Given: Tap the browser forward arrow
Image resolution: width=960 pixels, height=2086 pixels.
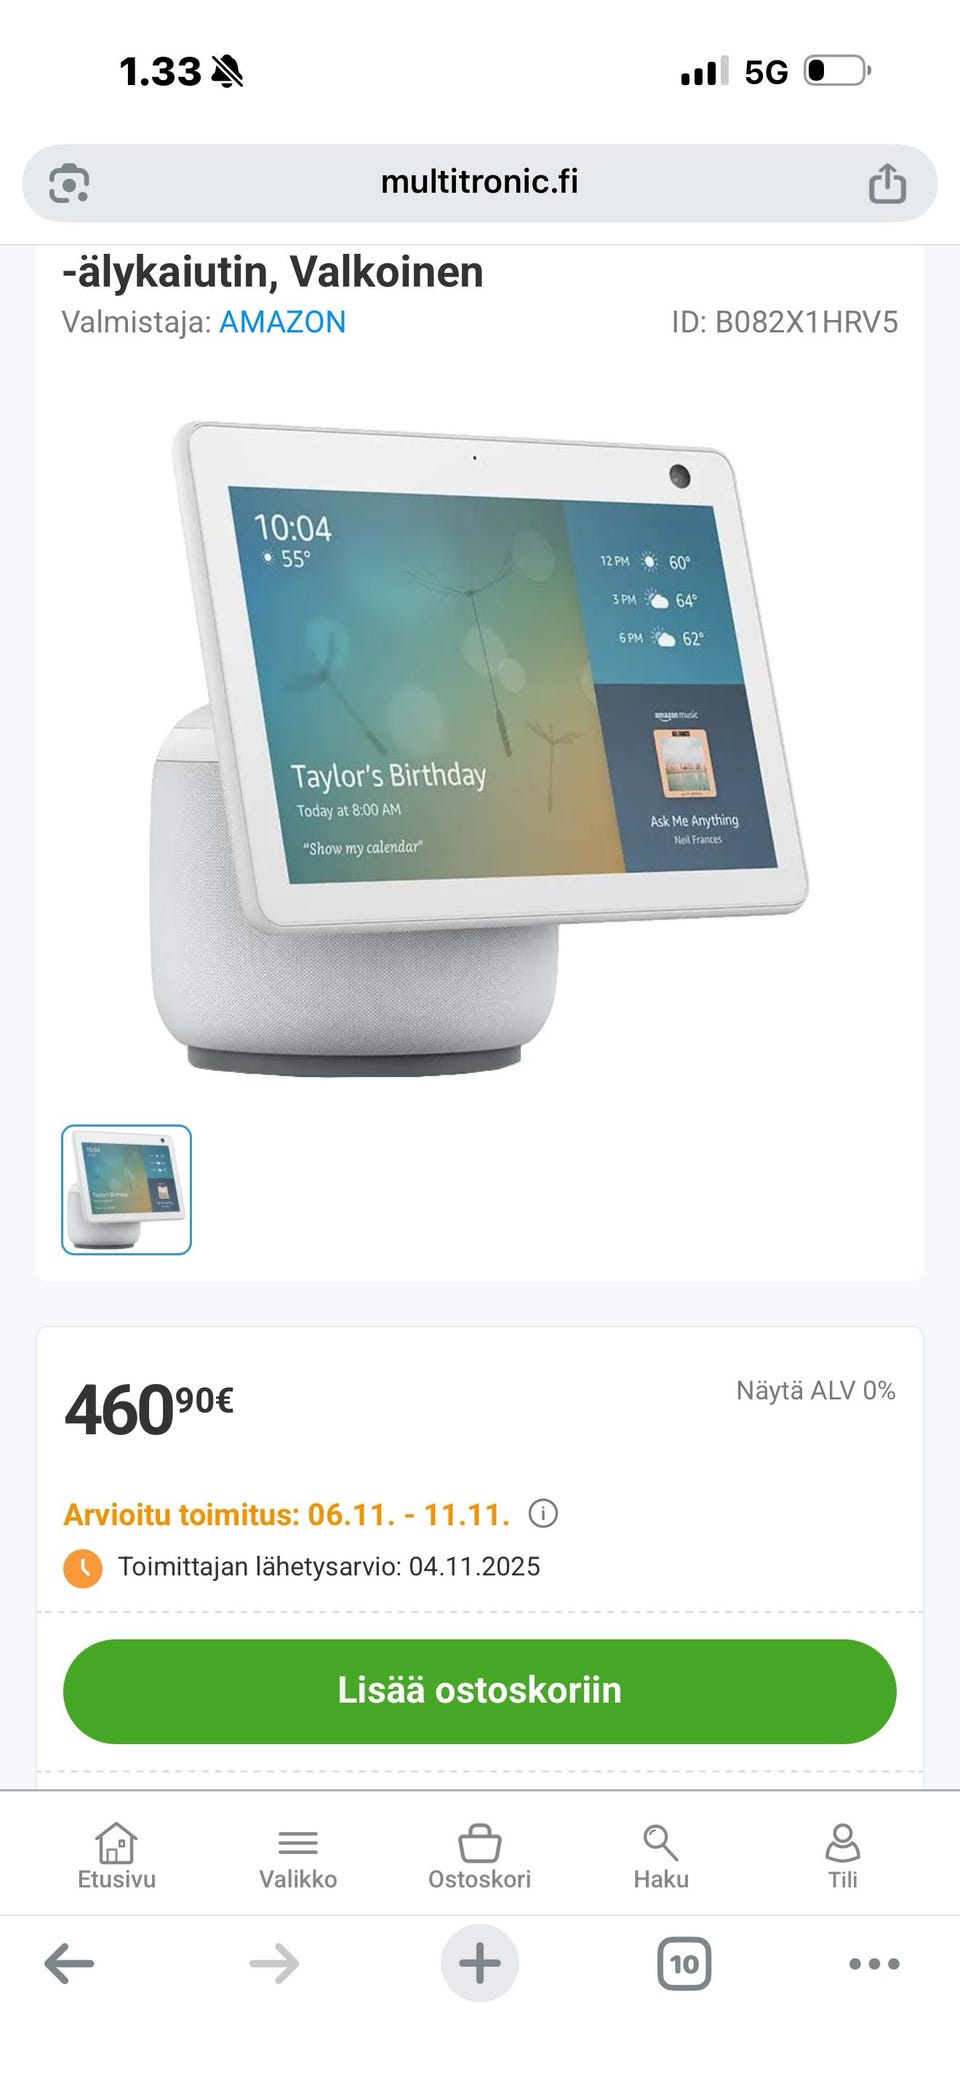Looking at the screenshot, I should 274,1963.
